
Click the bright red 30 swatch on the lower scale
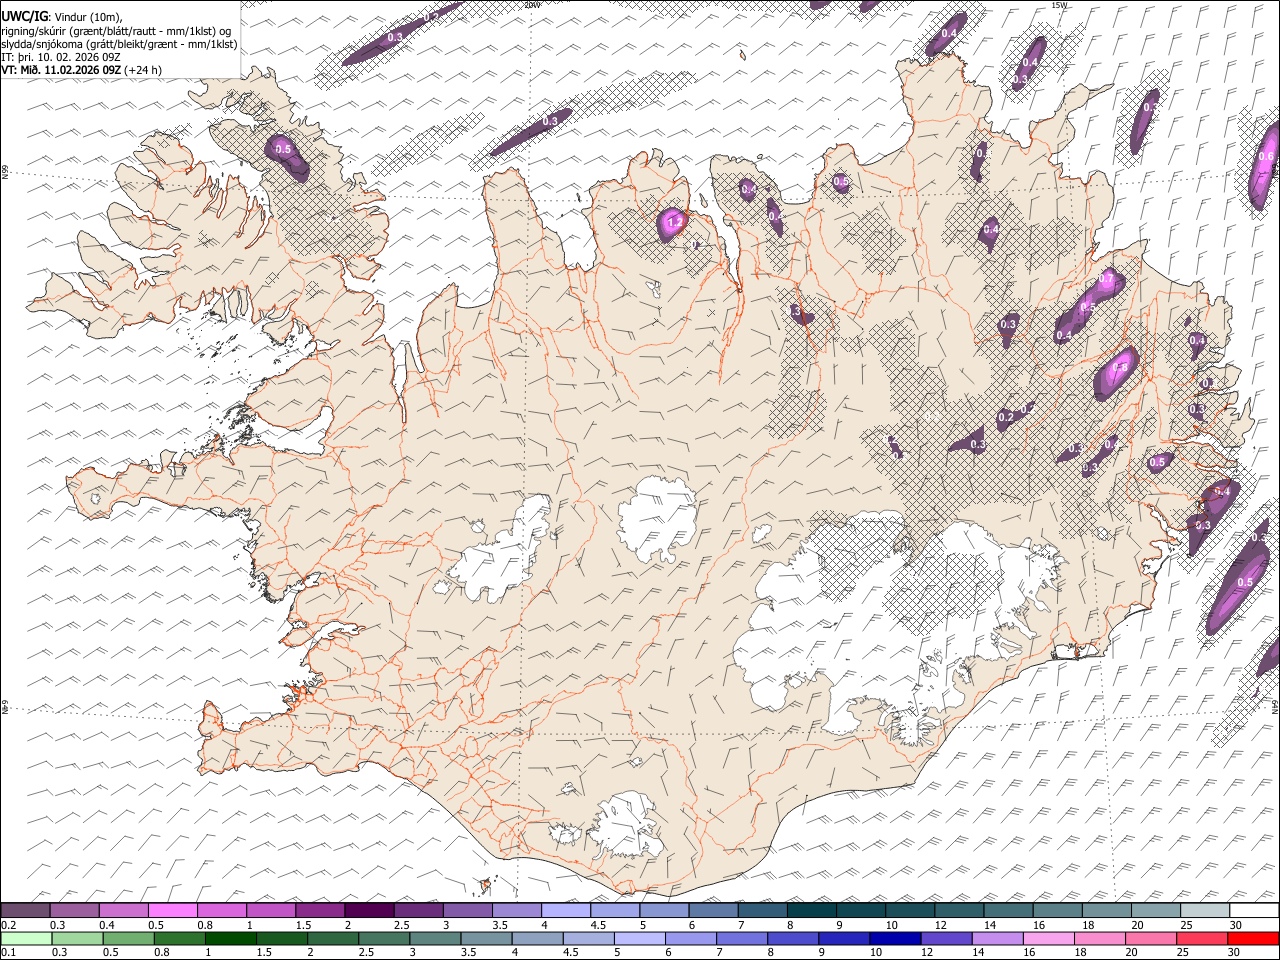[1253, 938]
